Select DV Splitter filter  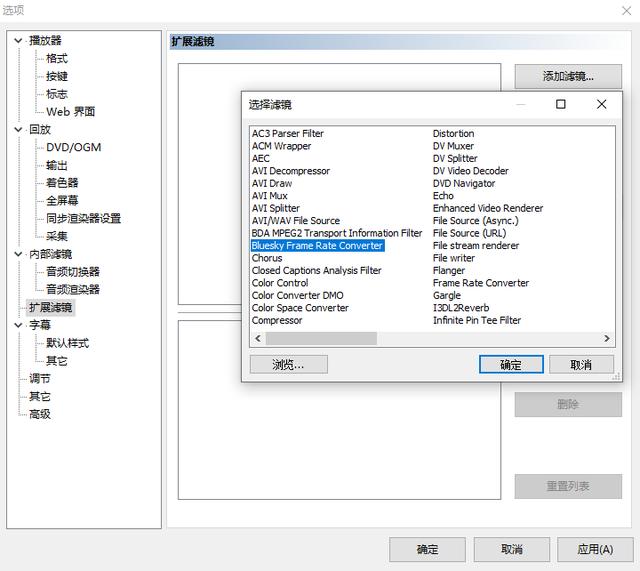tap(455, 158)
